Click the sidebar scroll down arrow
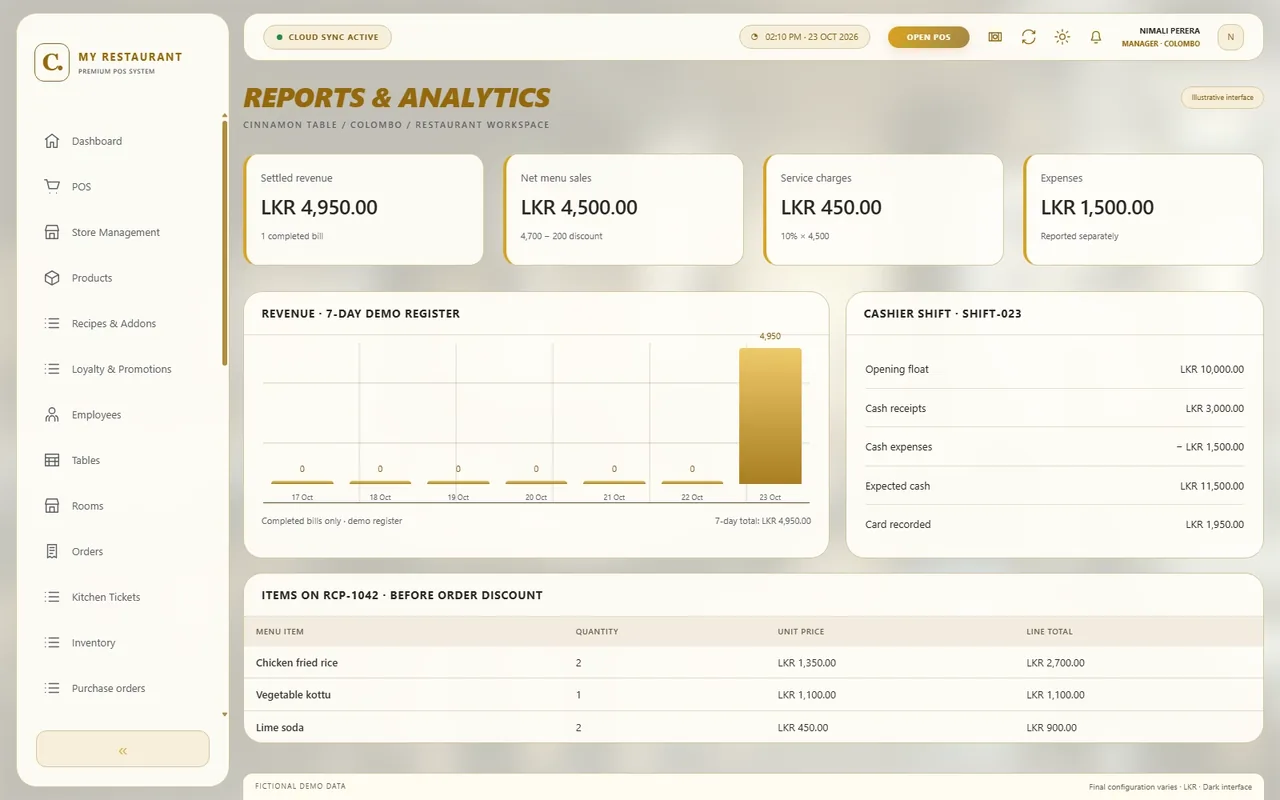The image size is (1280, 800). [224, 715]
